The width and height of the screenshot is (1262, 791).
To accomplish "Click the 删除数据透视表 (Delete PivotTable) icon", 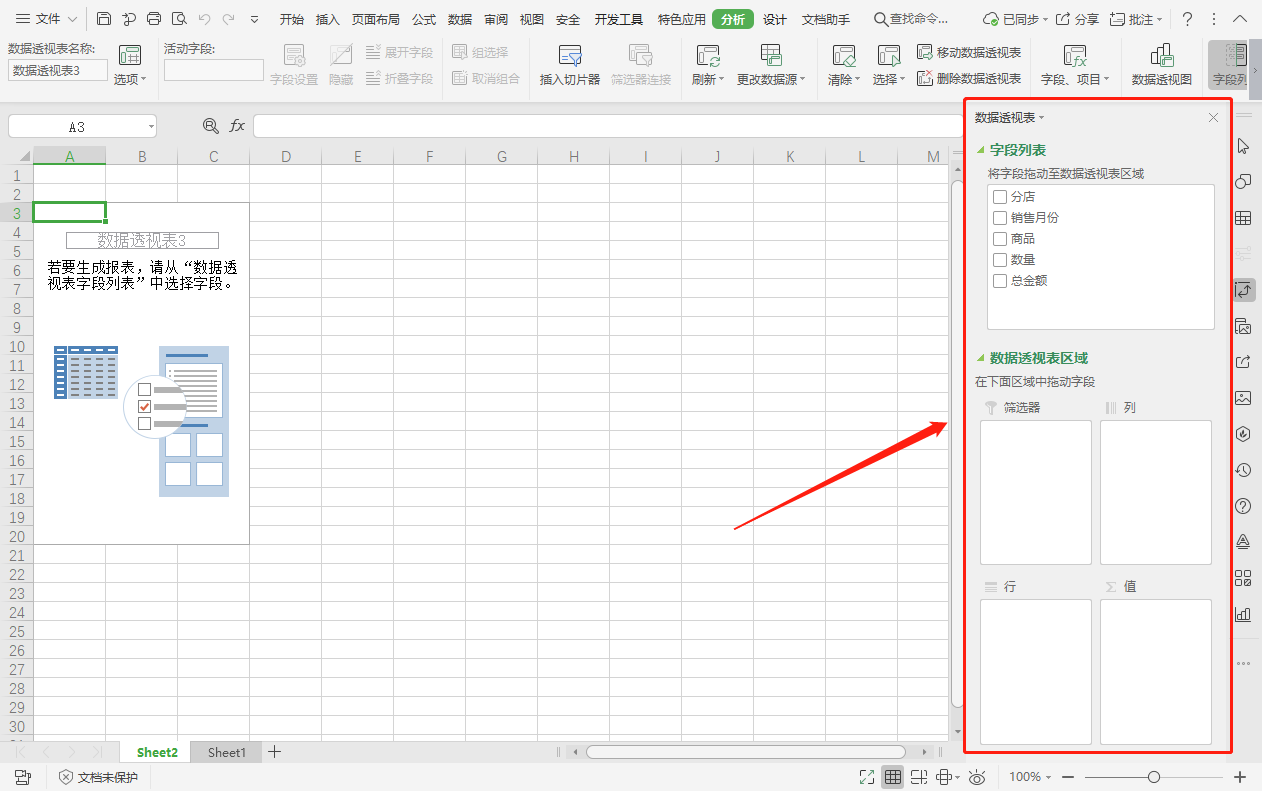I will [x=925, y=78].
